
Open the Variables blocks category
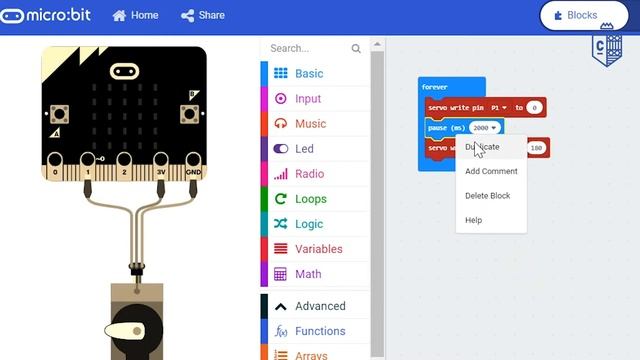tap(315, 249)
